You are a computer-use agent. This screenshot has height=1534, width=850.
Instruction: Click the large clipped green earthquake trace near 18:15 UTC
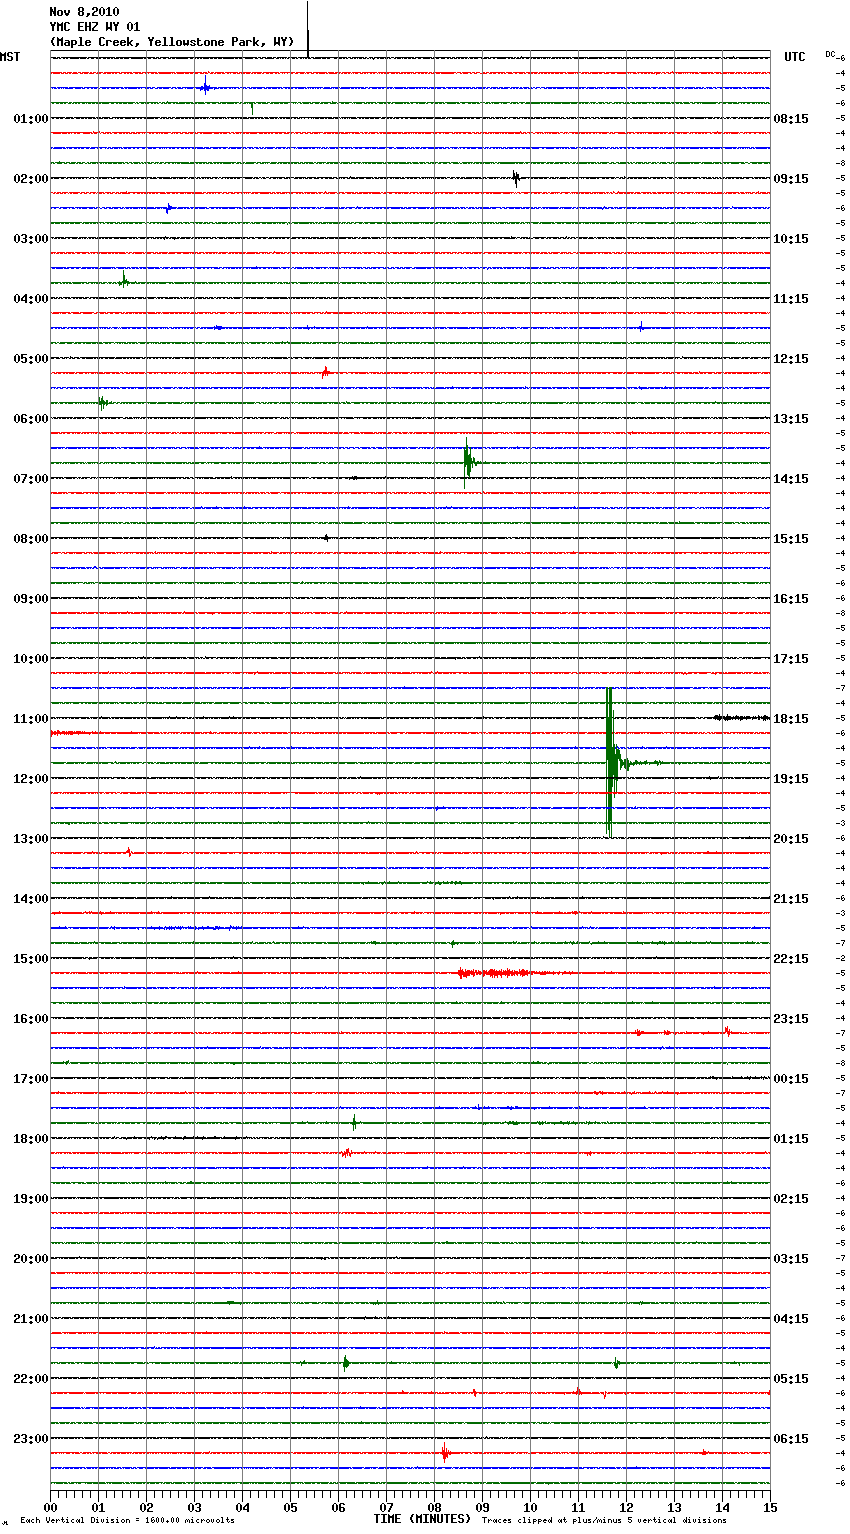[x=610, y=762]
